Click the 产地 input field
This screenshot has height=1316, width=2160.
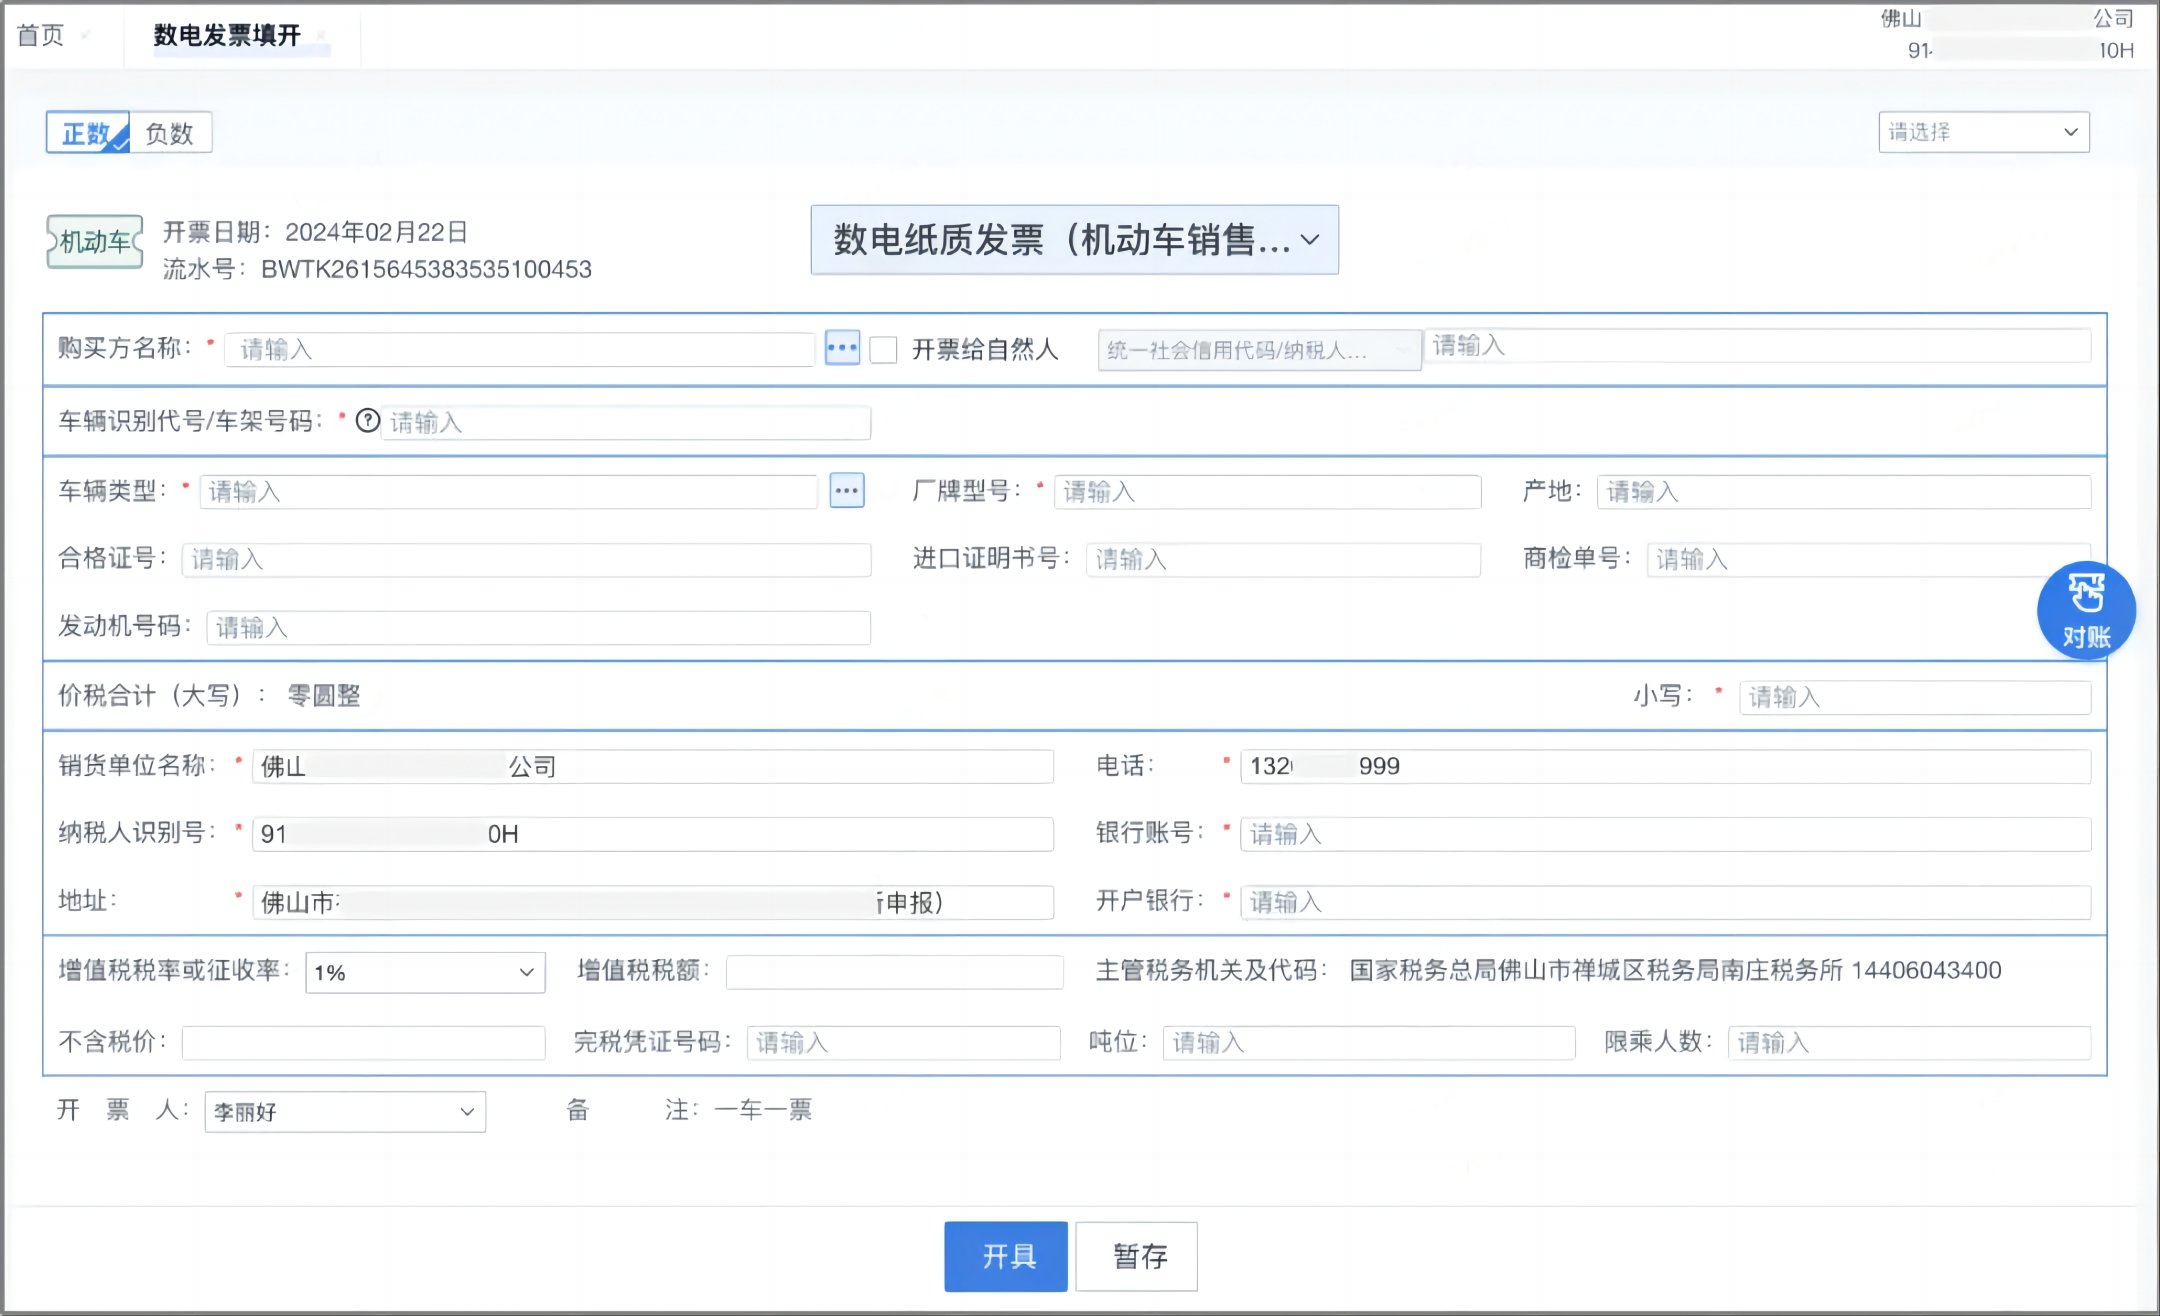coord(1844,491)
